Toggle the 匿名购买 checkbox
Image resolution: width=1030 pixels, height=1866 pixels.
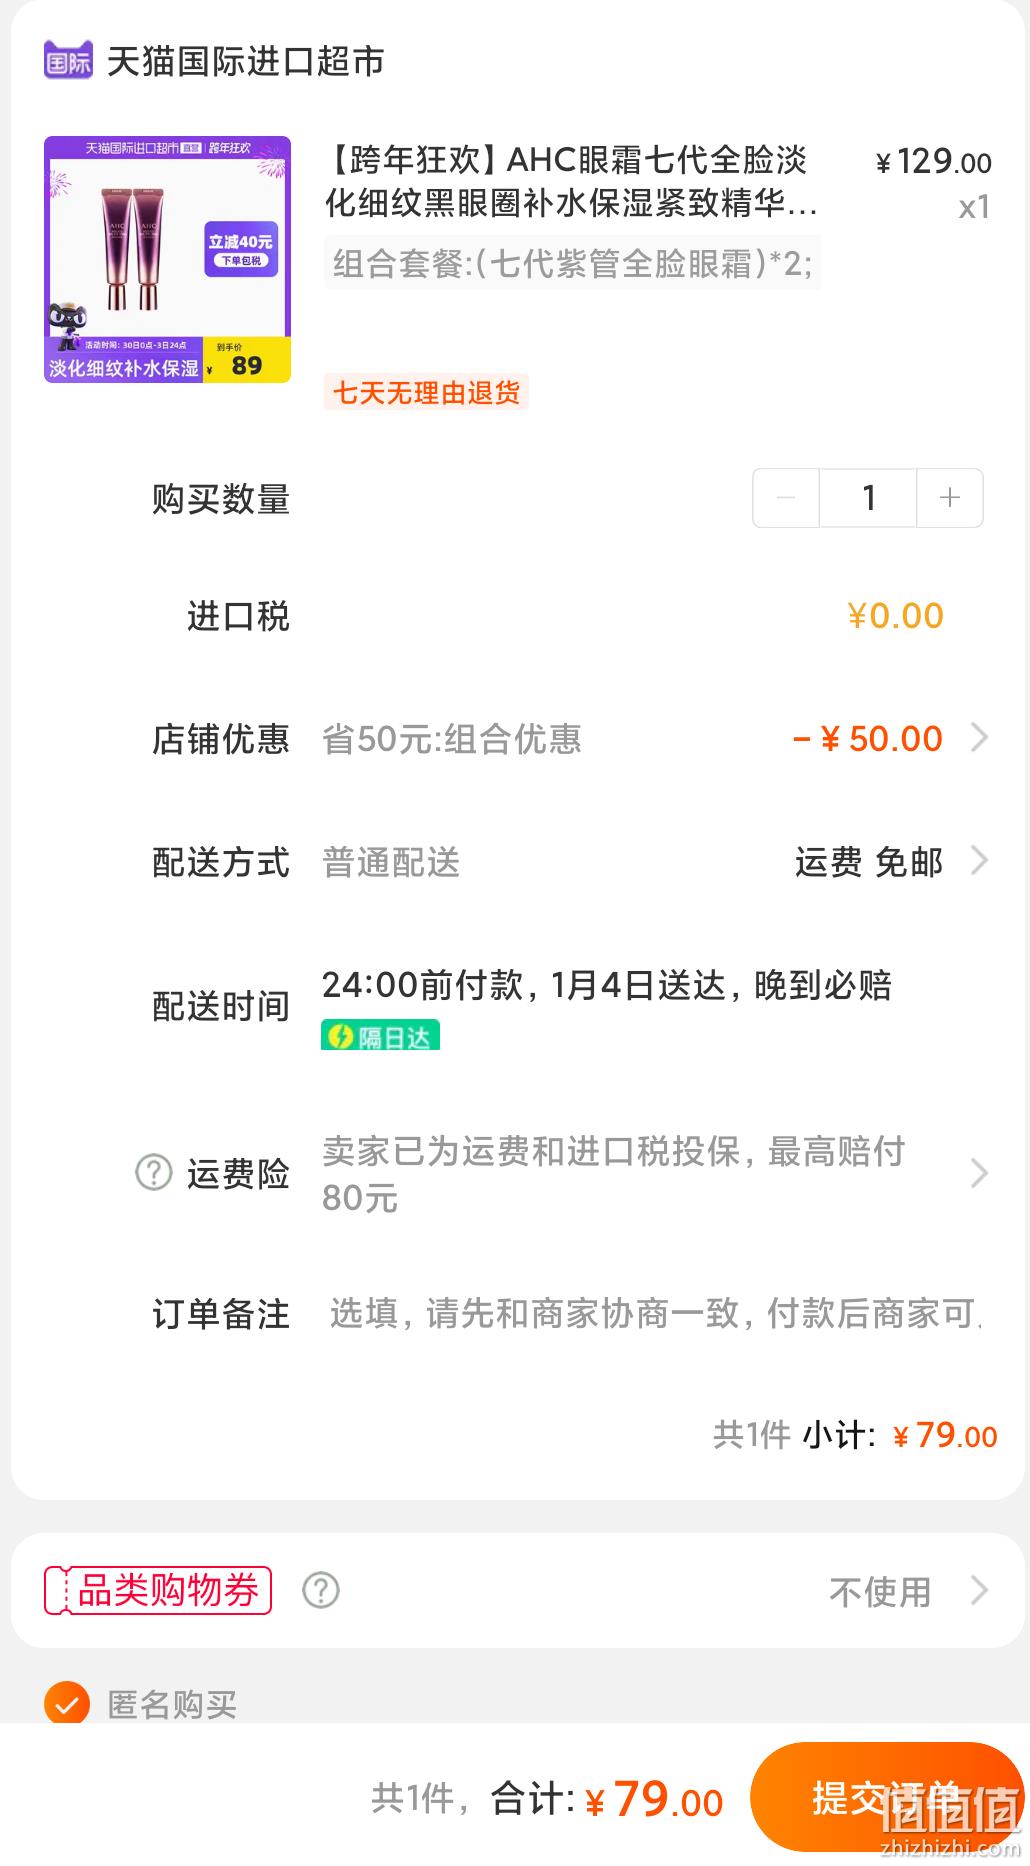[x=67, y=1703]
